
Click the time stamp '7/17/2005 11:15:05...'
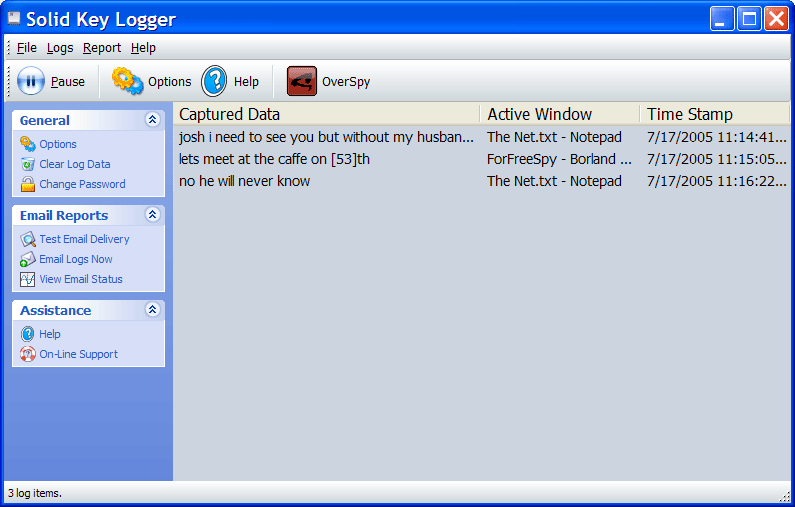716,159
